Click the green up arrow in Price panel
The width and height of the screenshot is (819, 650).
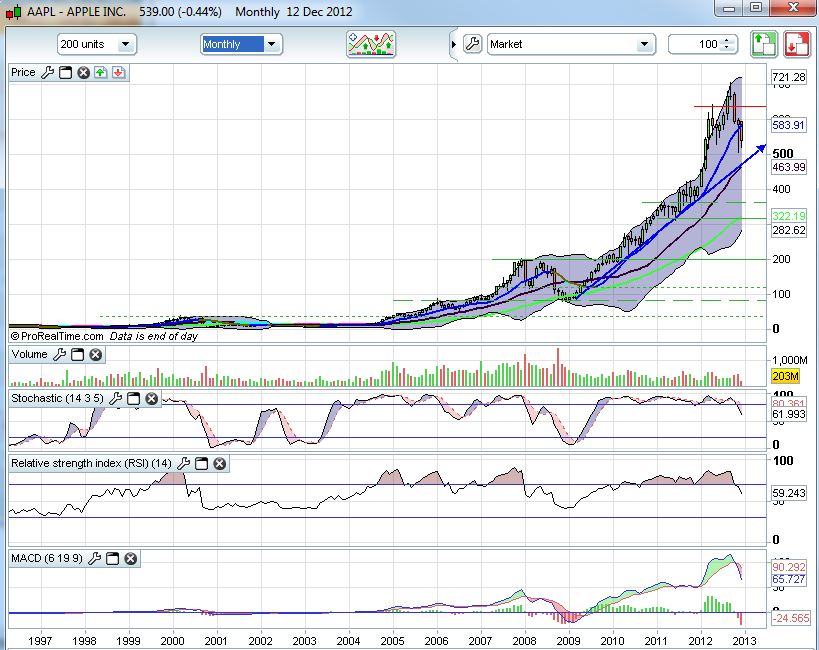[100, 73]
